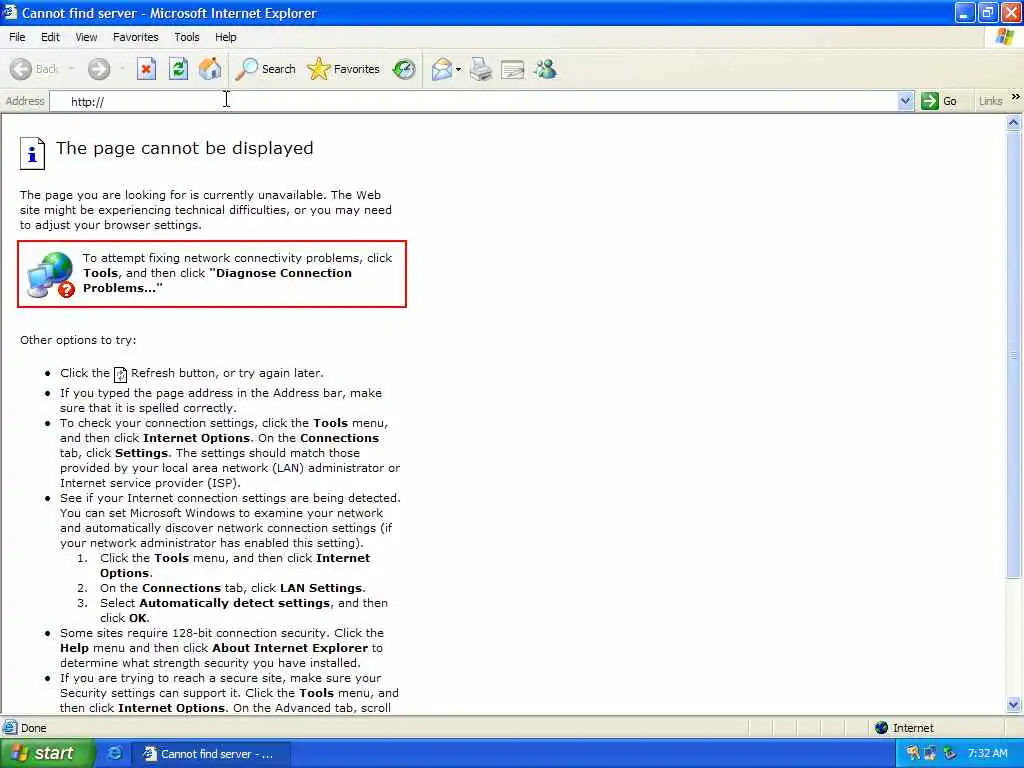Stop loading with the red X icon

146,69
